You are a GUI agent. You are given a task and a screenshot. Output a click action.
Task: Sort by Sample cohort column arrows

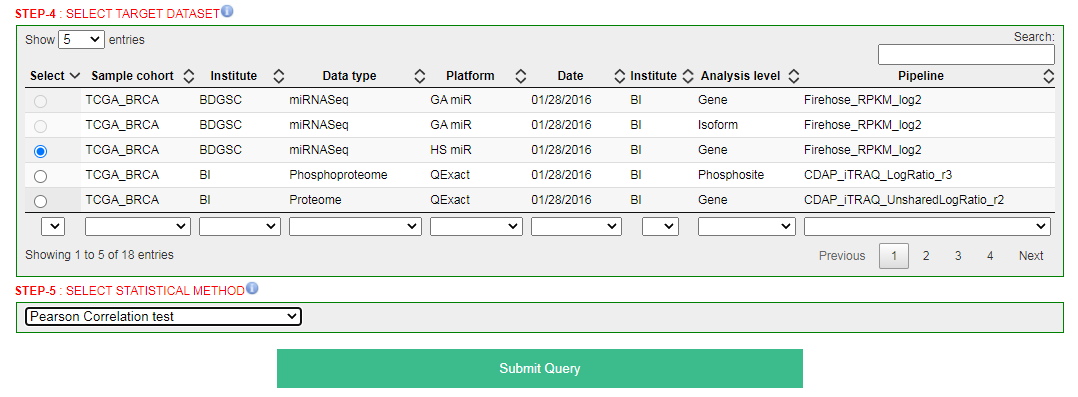tap(189, 76)
